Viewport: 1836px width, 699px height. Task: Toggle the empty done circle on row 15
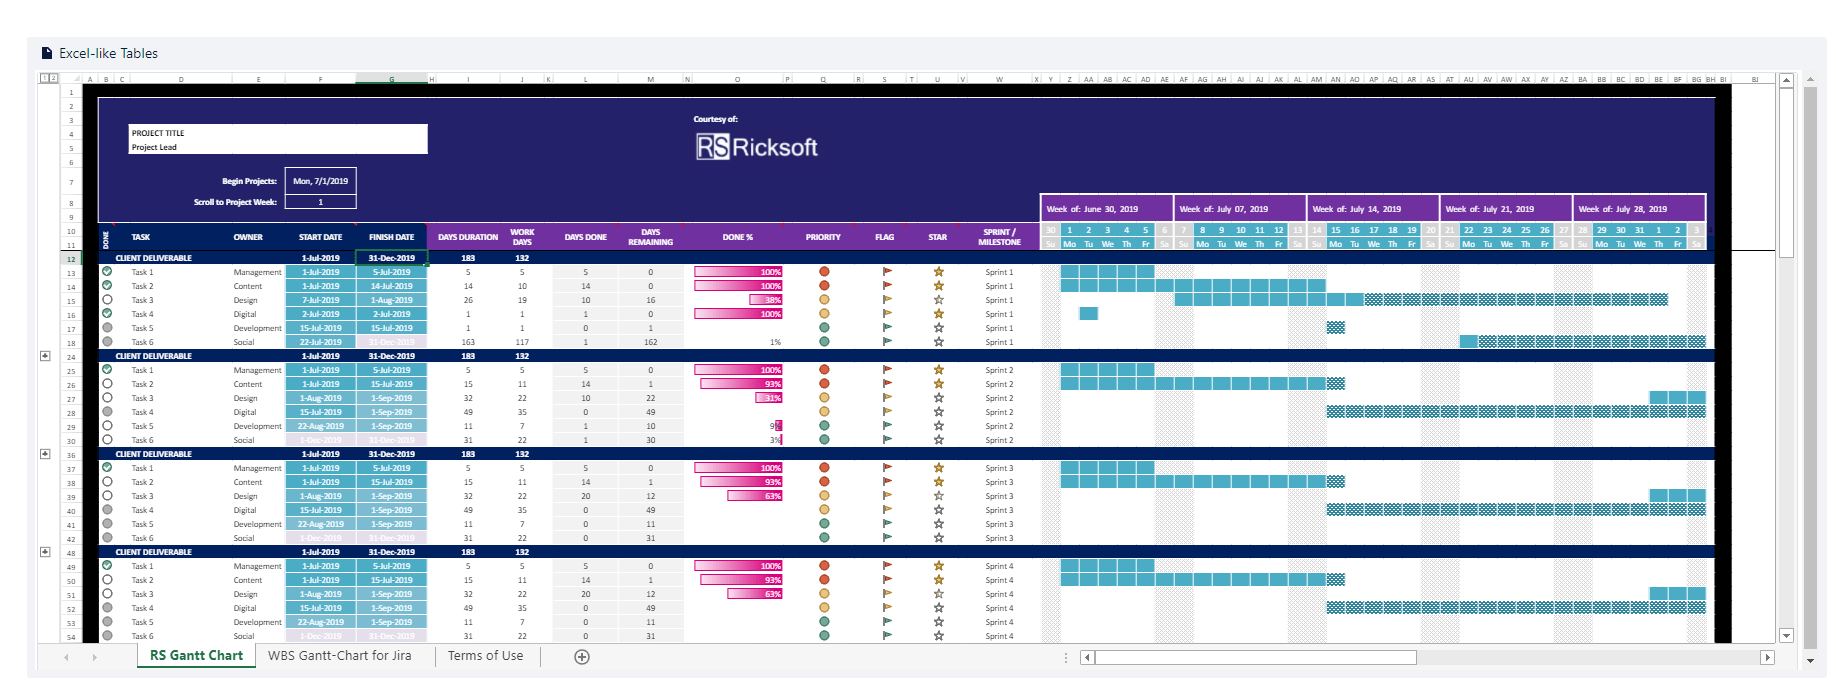click(x=107, y=299)
